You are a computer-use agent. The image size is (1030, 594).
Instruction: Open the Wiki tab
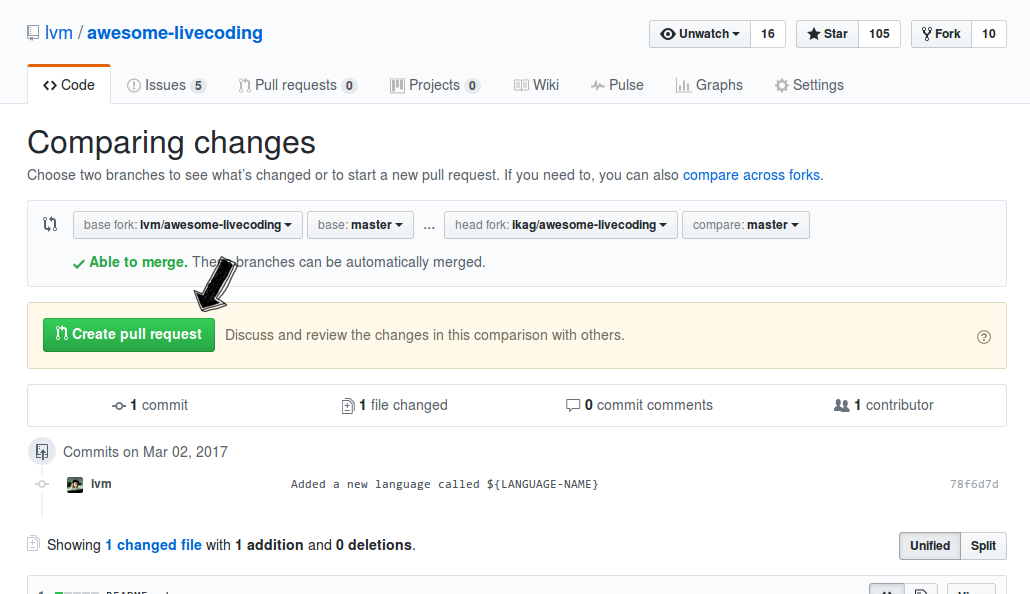(x=537, y=85)
